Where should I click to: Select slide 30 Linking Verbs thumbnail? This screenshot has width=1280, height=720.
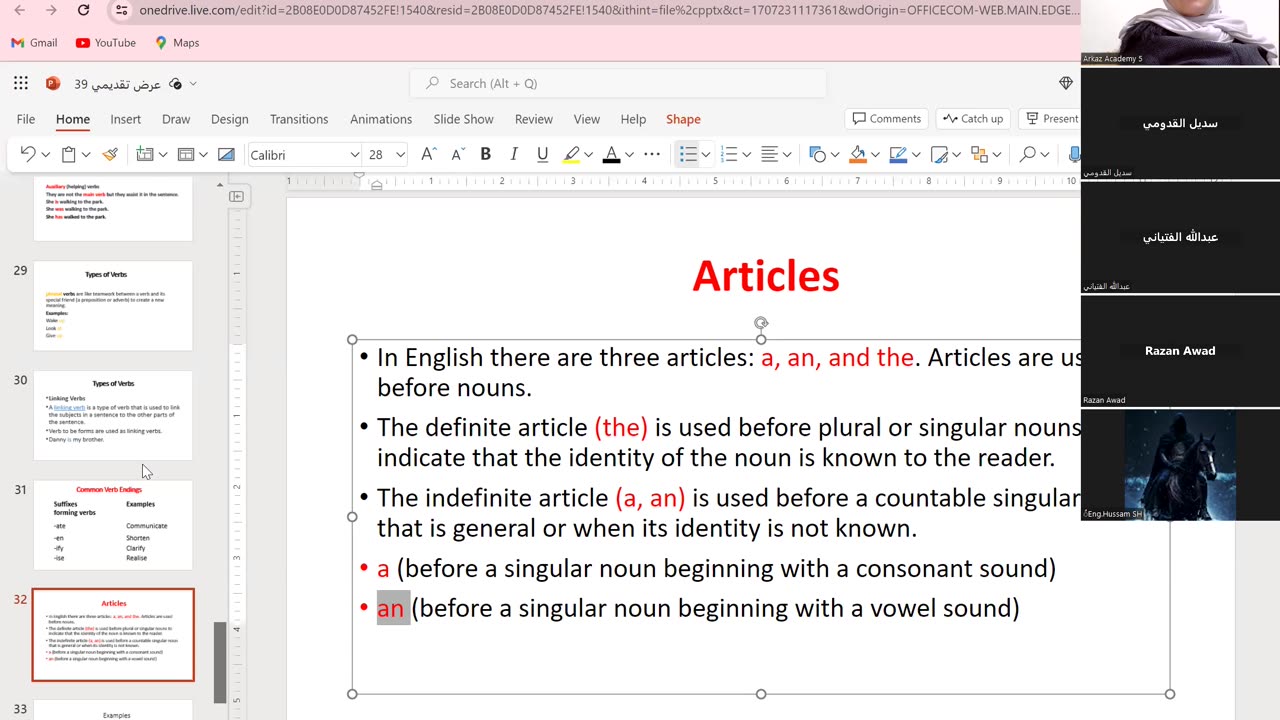(113, 415)
